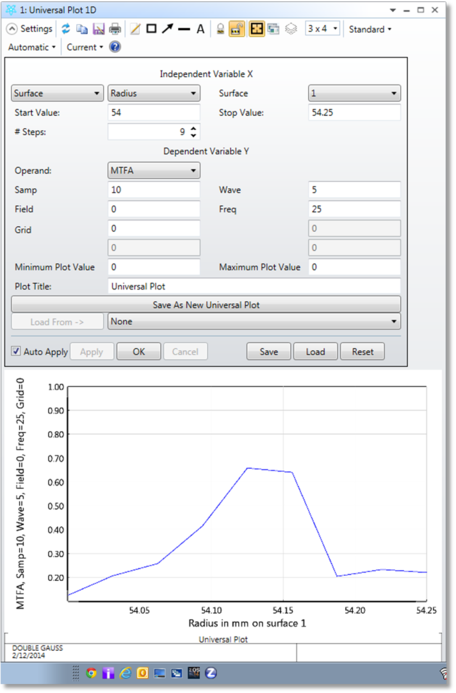The width and height of the screenshot is (456, 693).
Task: Toggle the Auto Apply checkbox
Action: [16, 351]
